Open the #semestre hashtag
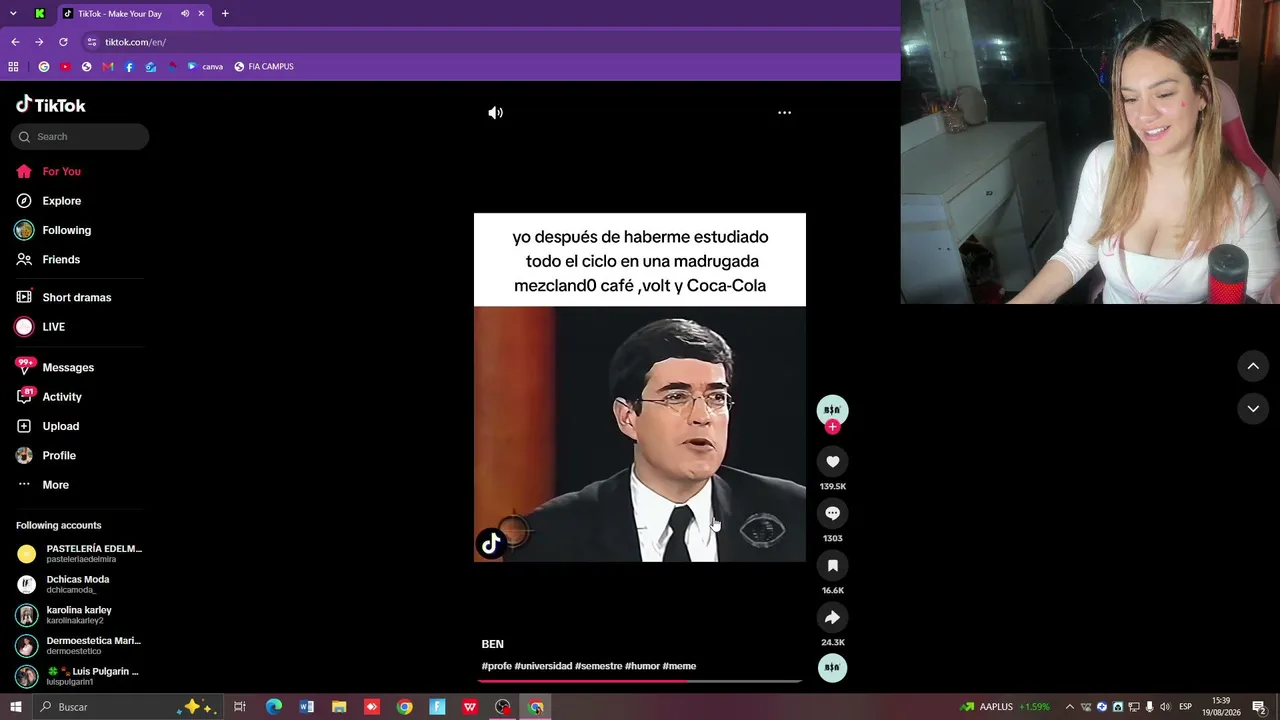Viewport: 1280px width, 720px height. coord(598,666)
